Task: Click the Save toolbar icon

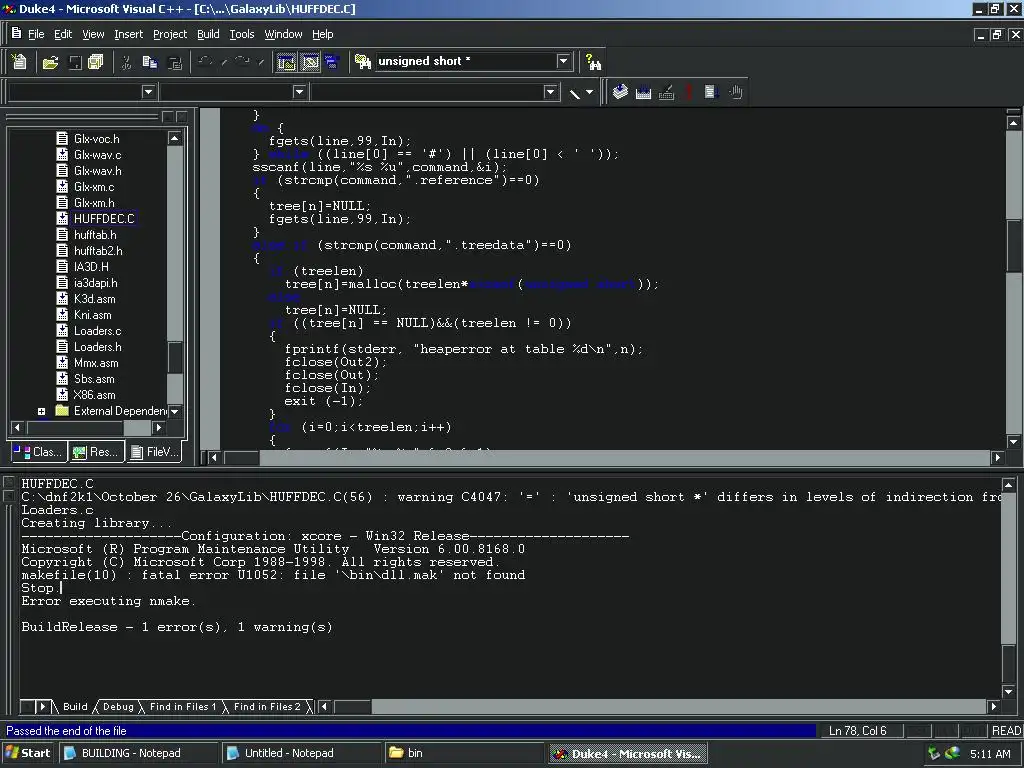Action: (x=75, y=62)
